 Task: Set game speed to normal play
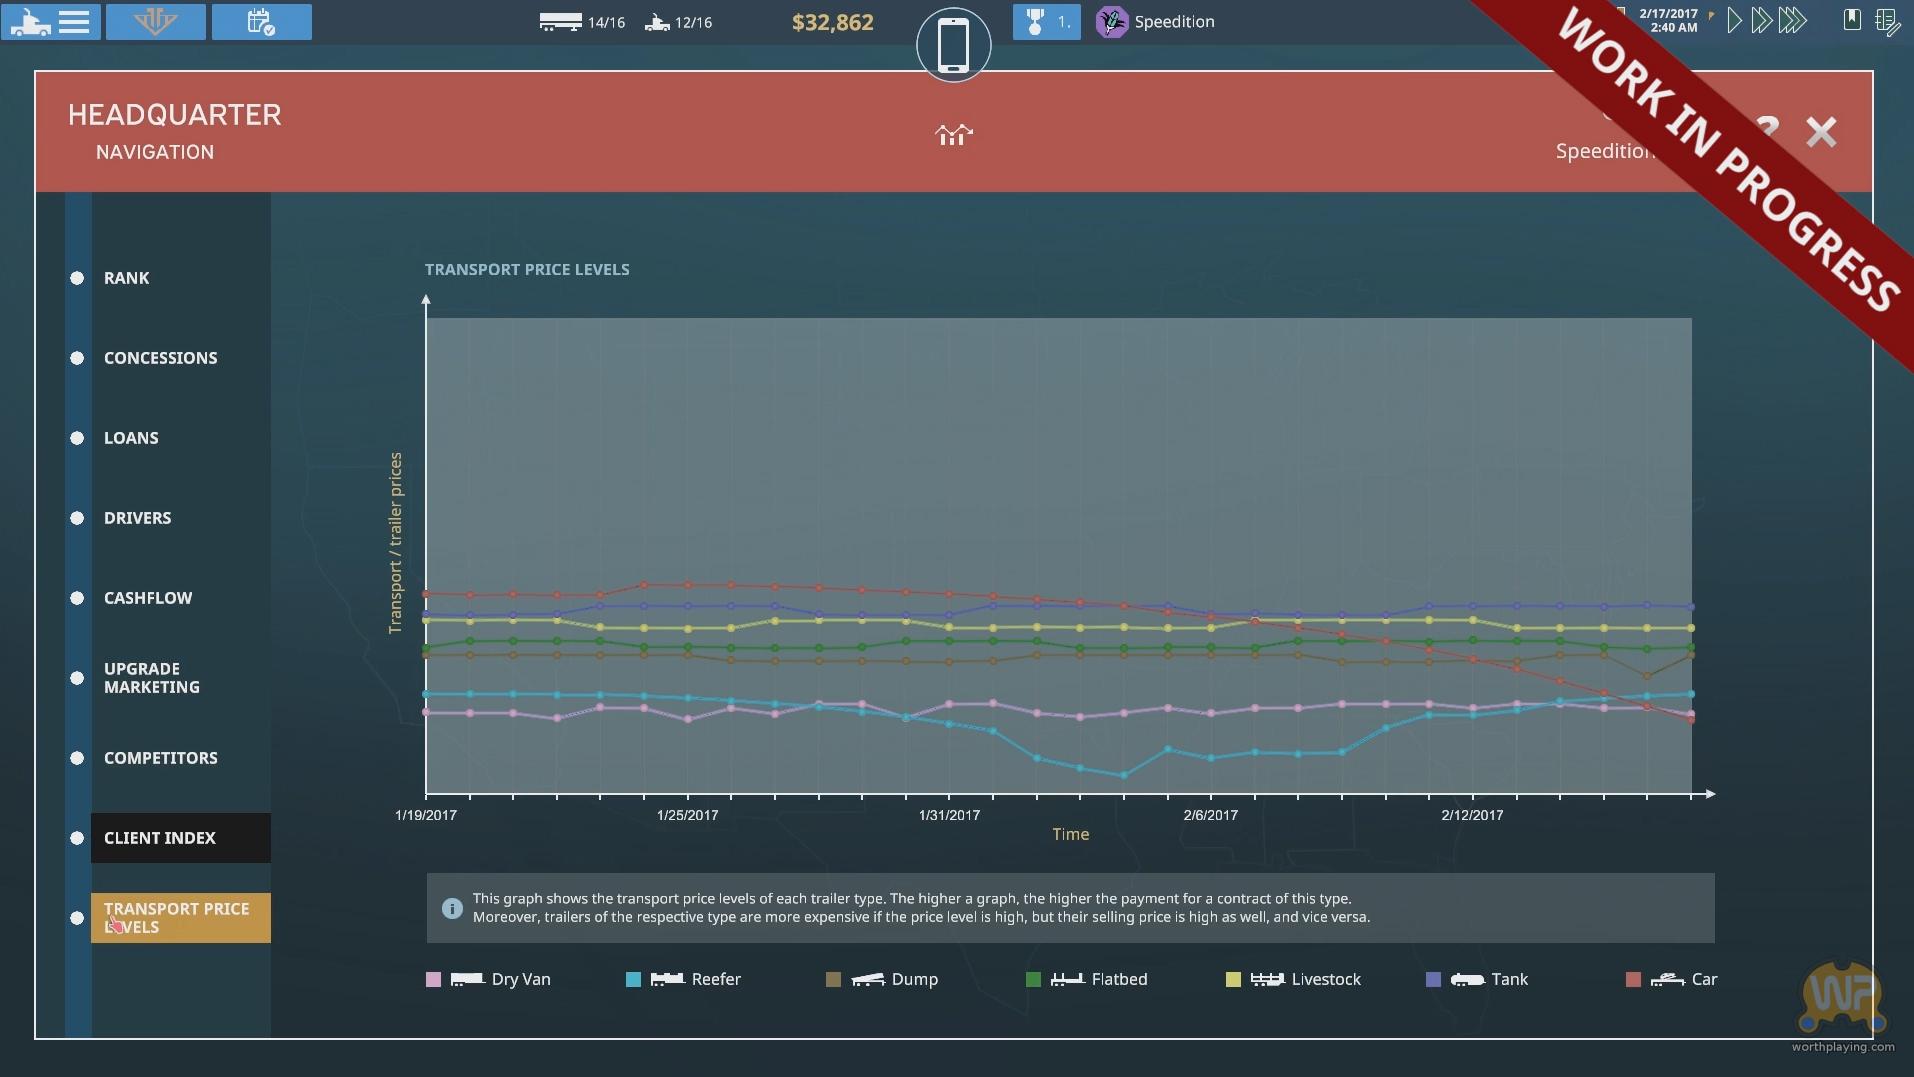1735,21
